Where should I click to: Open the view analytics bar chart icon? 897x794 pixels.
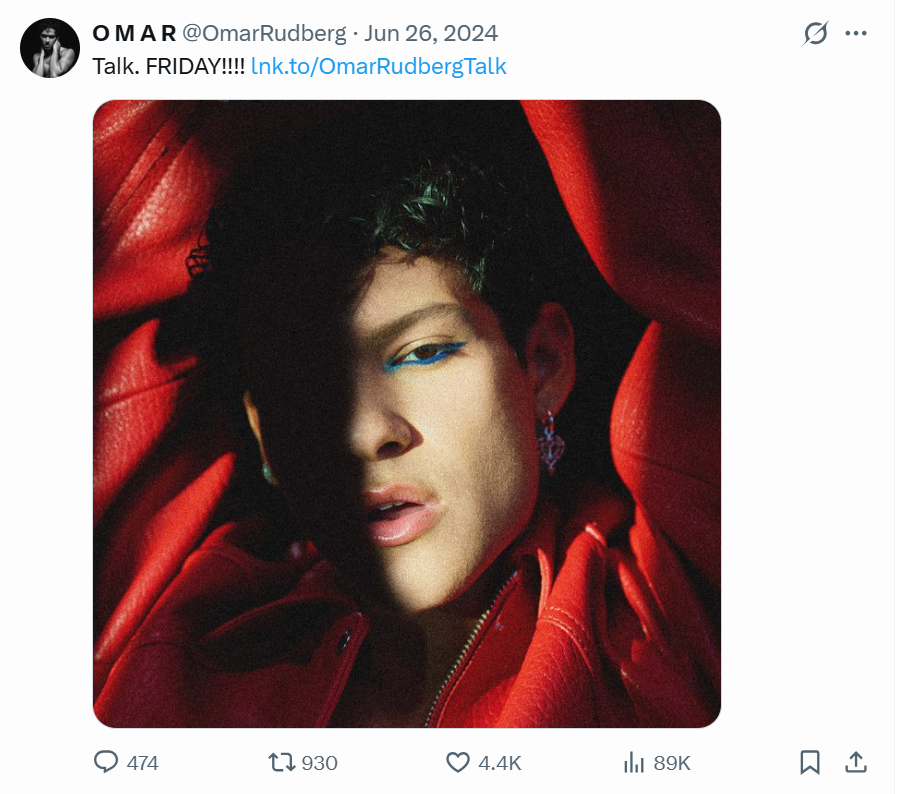(x=633, y=762)
